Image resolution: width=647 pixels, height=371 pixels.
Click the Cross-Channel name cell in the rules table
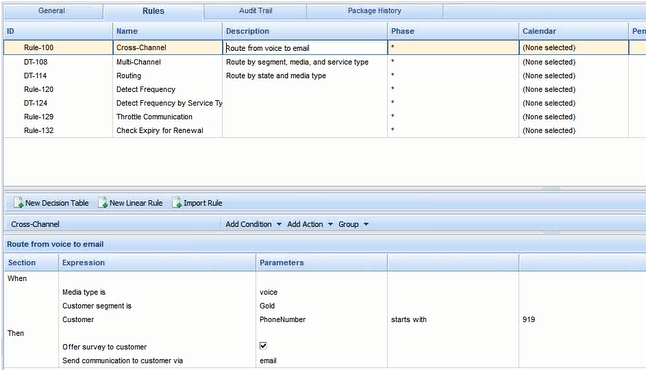[x=168, y=47]
